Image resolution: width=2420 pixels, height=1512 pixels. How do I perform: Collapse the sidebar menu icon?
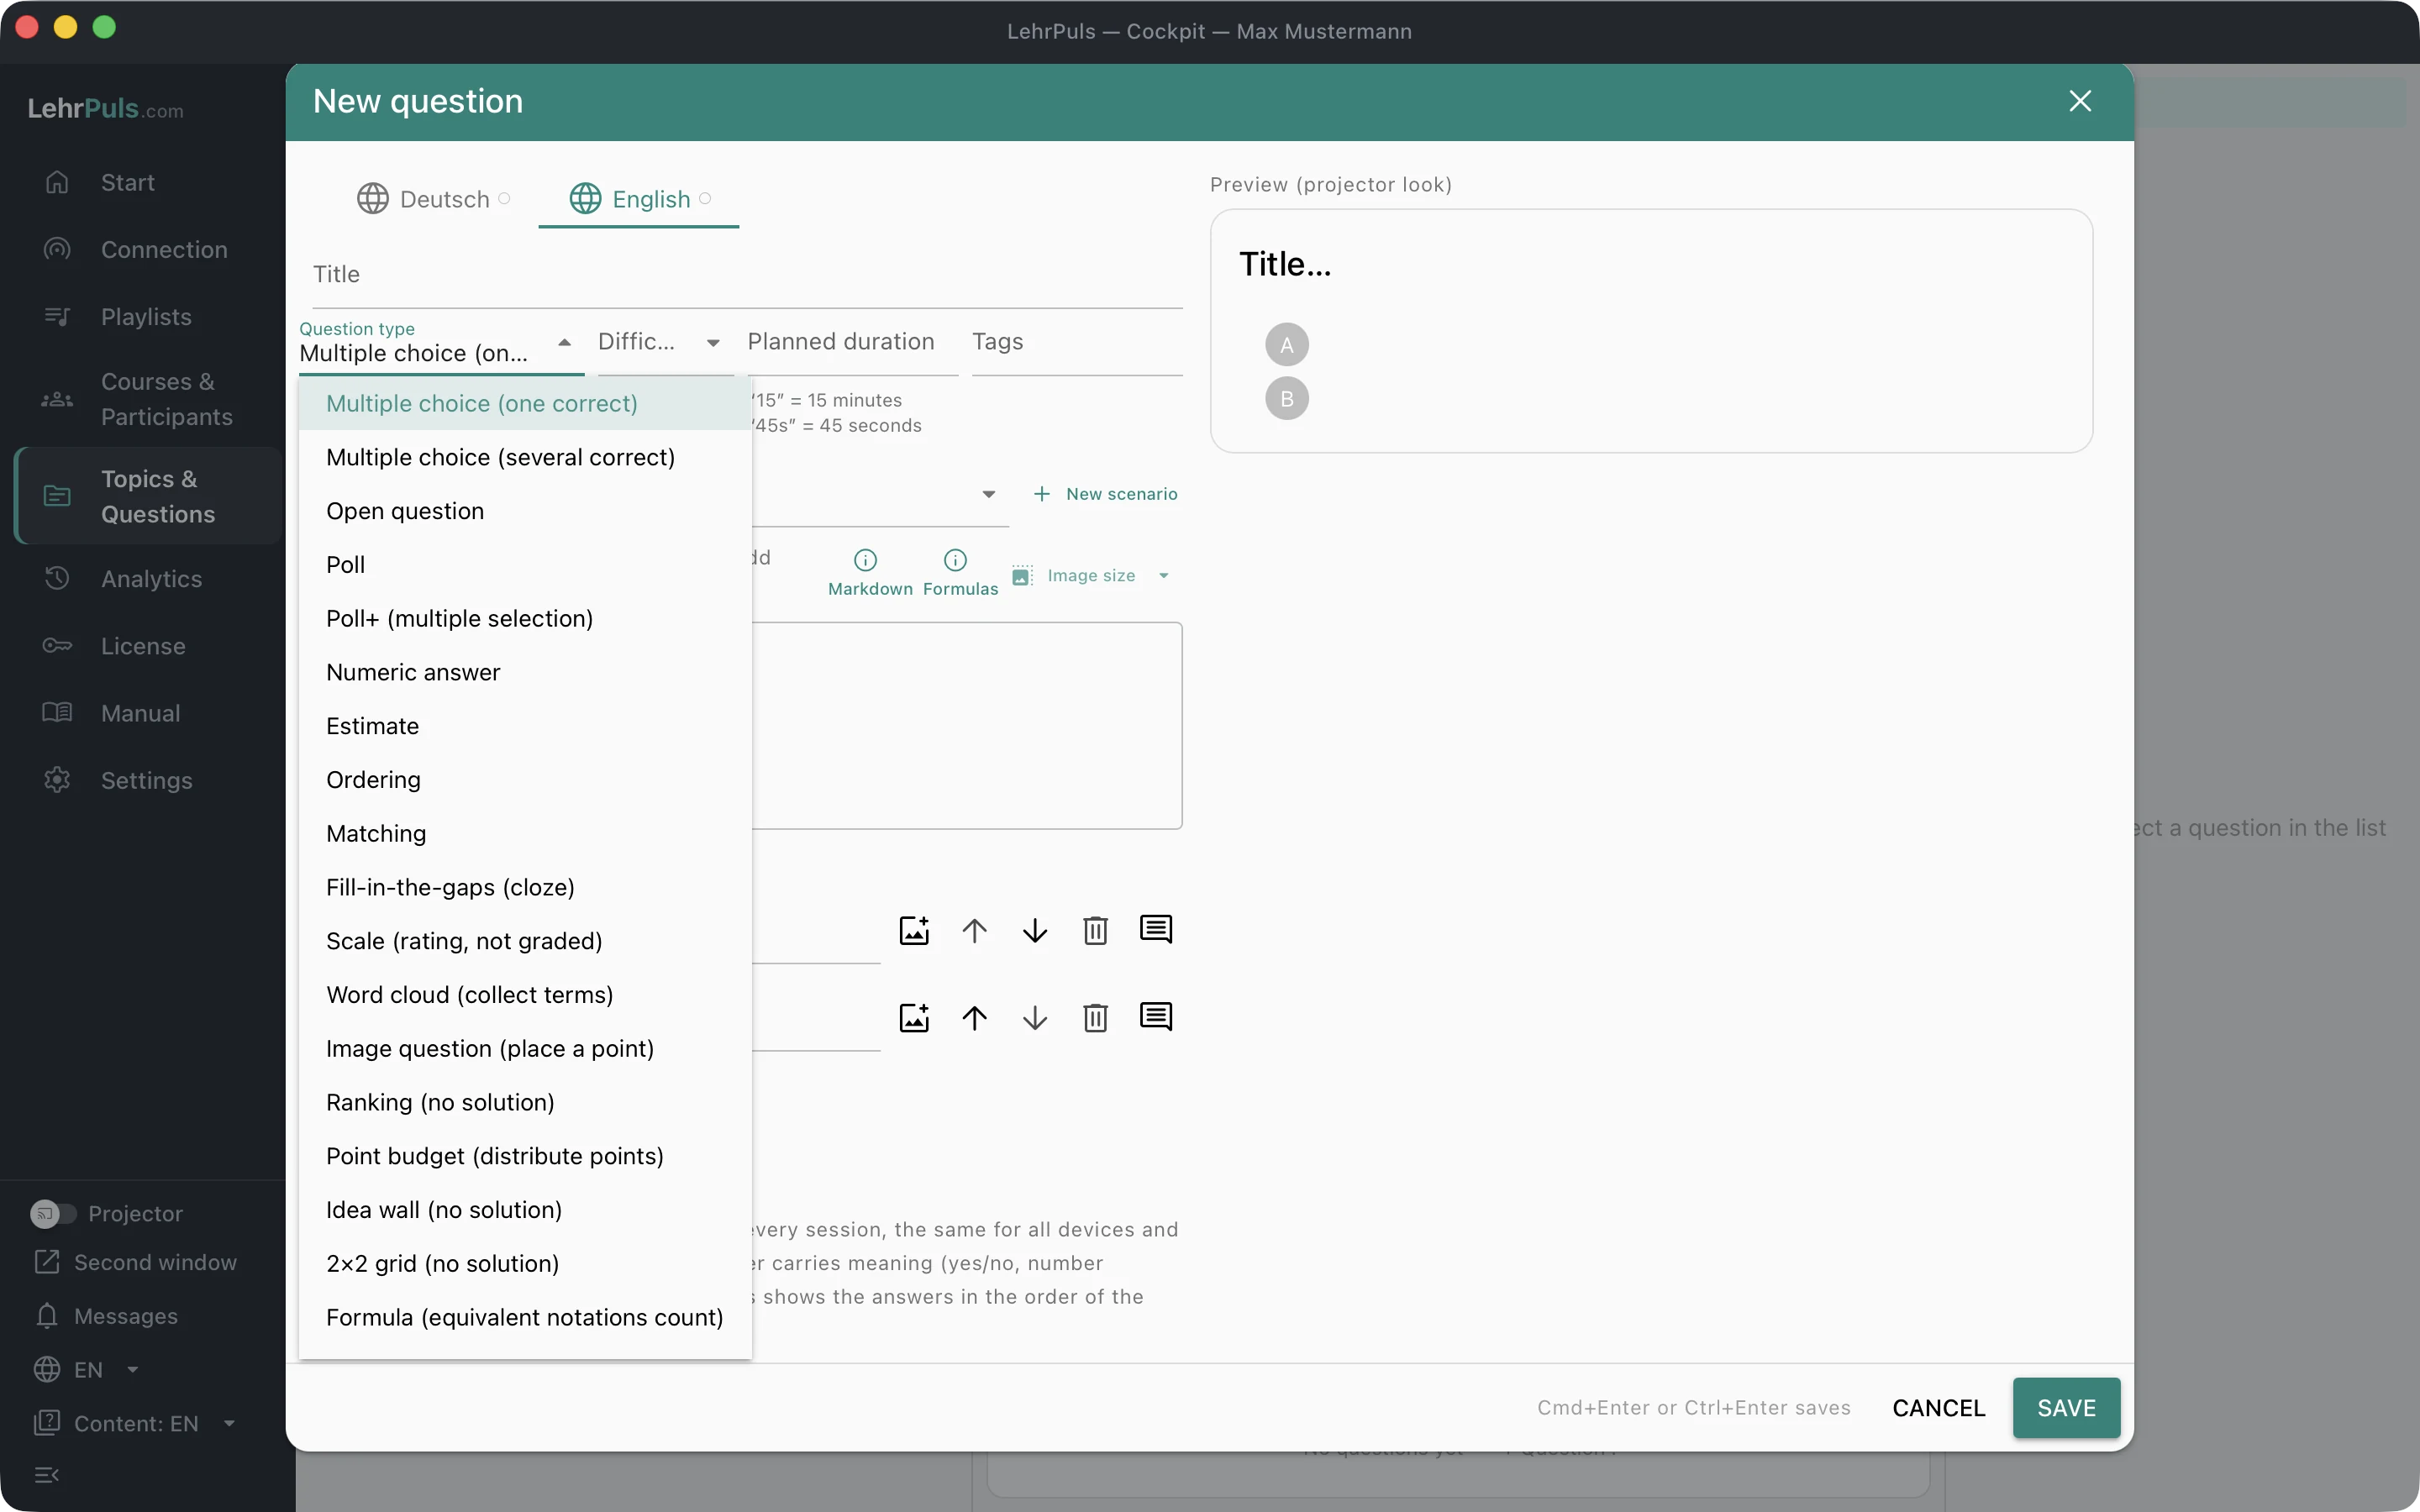tap(47, 1474)
